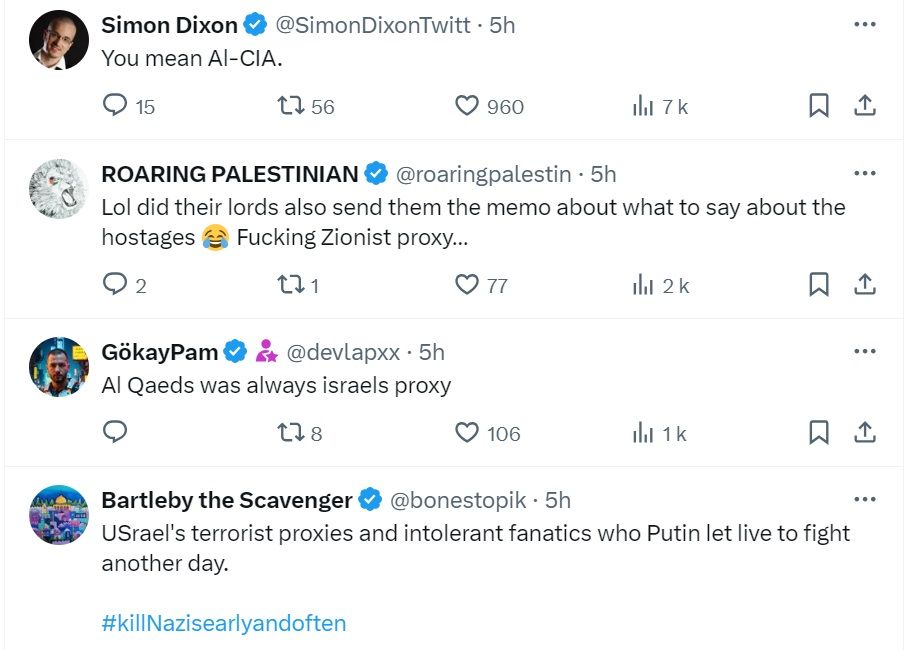Click GökayPam's profile avatar
The width and height of the screenshot is (919, 650).
point(59,367)
